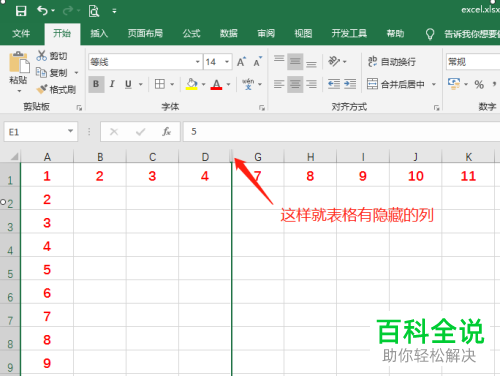The width and height of the screenshot is (500, 376).
Task: Expand the 复制 copy options arrow
Action: pos(76,73)
